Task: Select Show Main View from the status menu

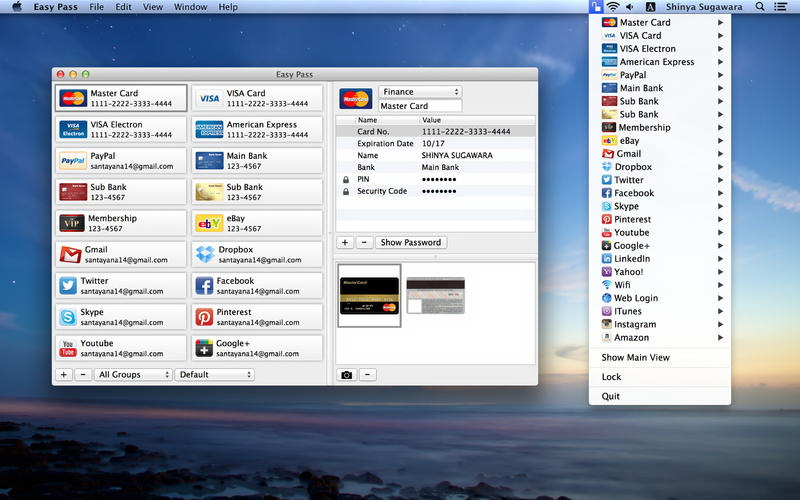Action: [636, 357]
